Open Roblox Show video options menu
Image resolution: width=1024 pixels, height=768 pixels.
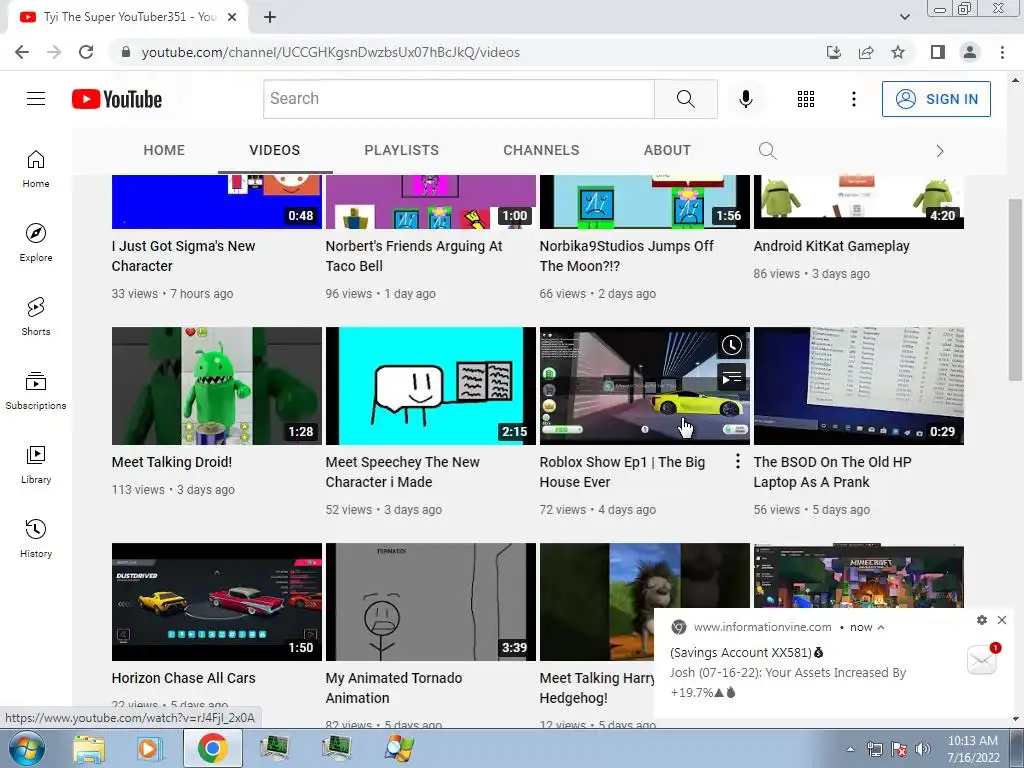click(x=737, y=461)
